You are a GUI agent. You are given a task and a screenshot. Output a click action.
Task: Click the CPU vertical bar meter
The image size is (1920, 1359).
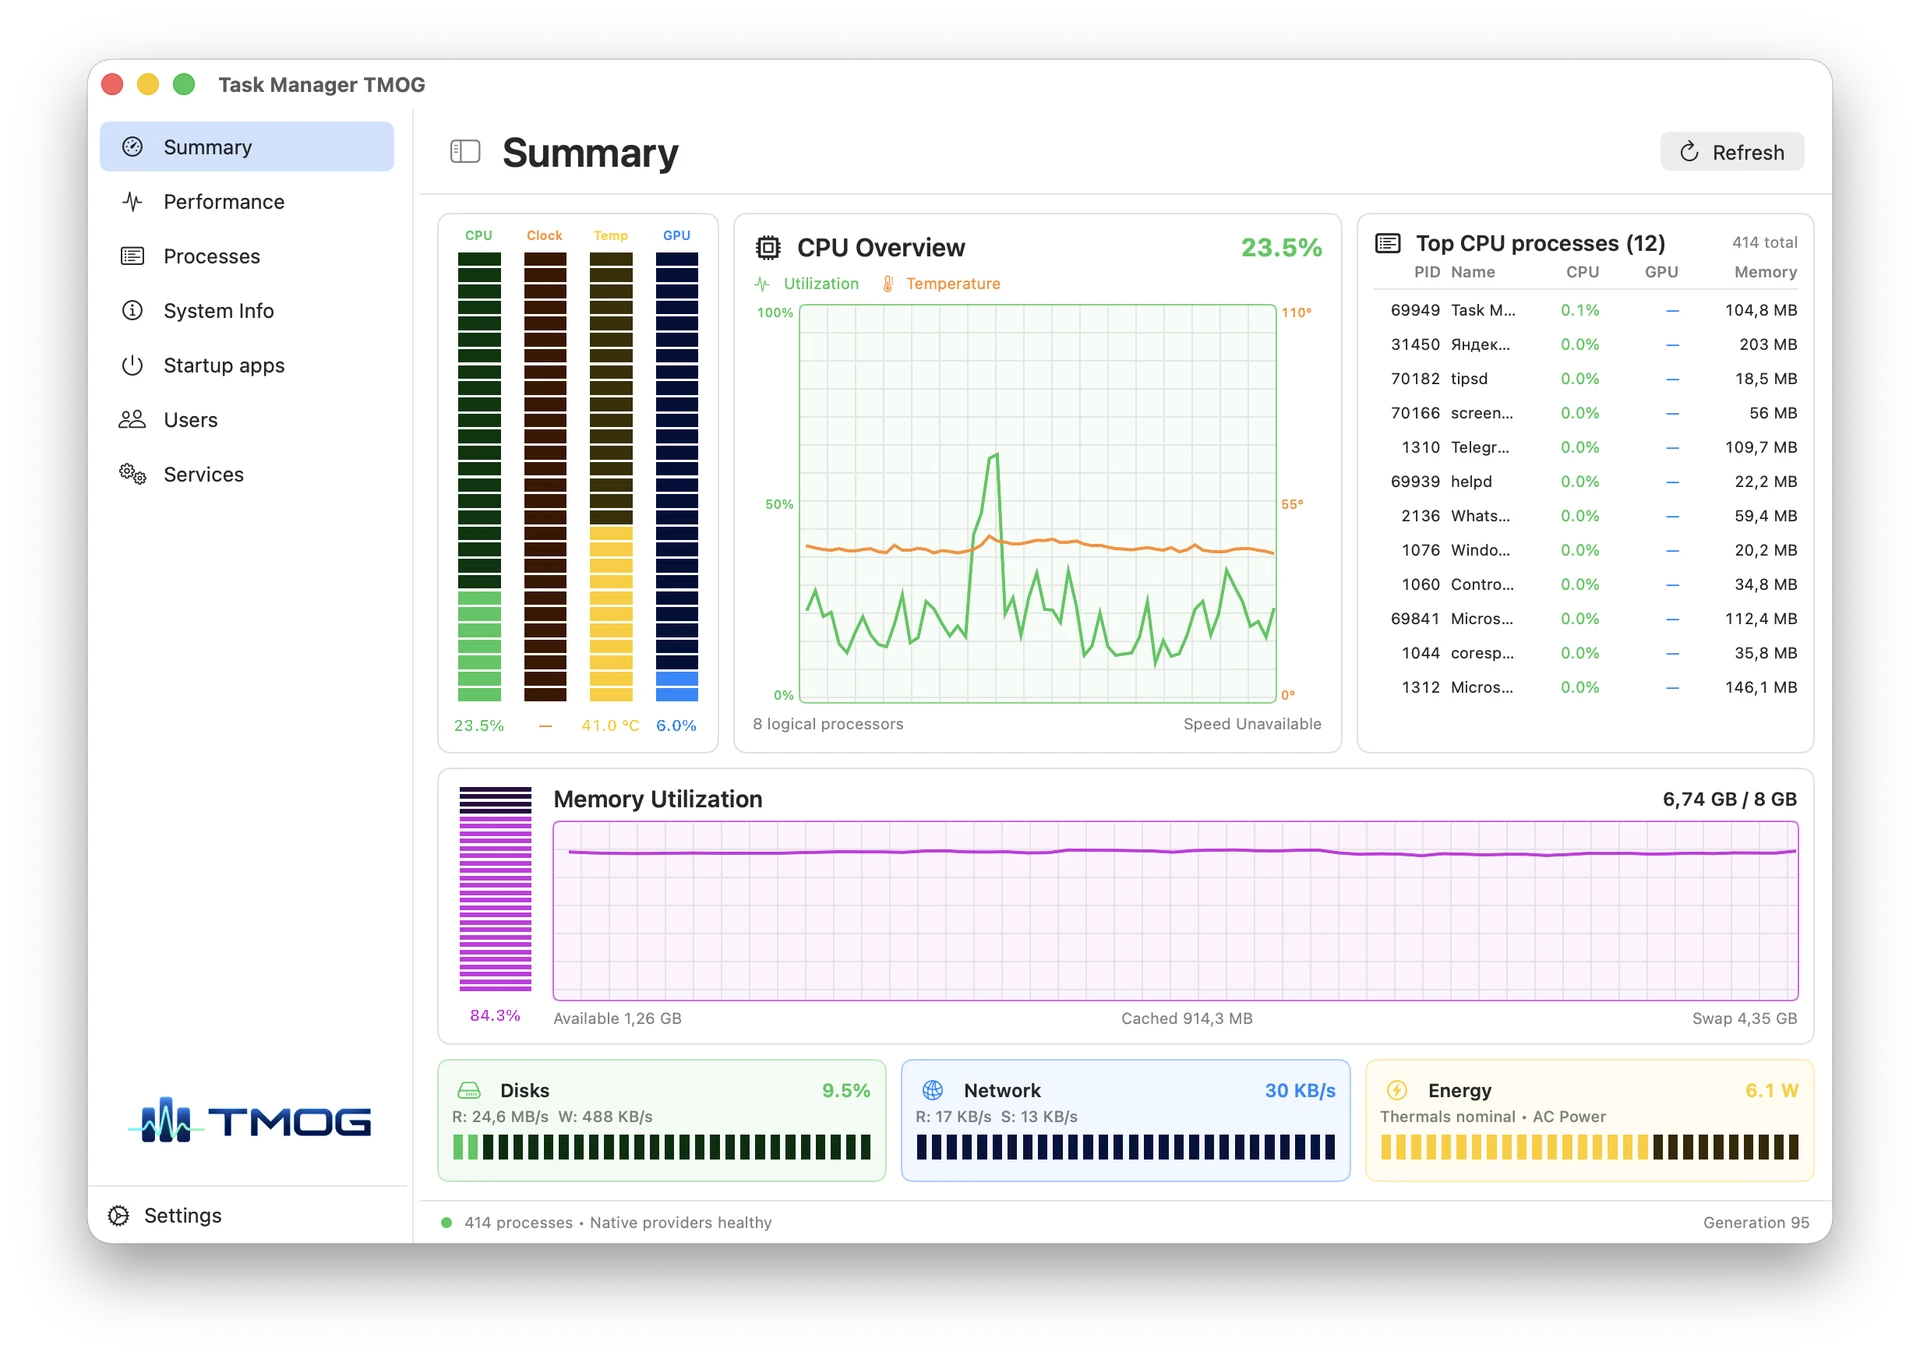pos(479,476)
